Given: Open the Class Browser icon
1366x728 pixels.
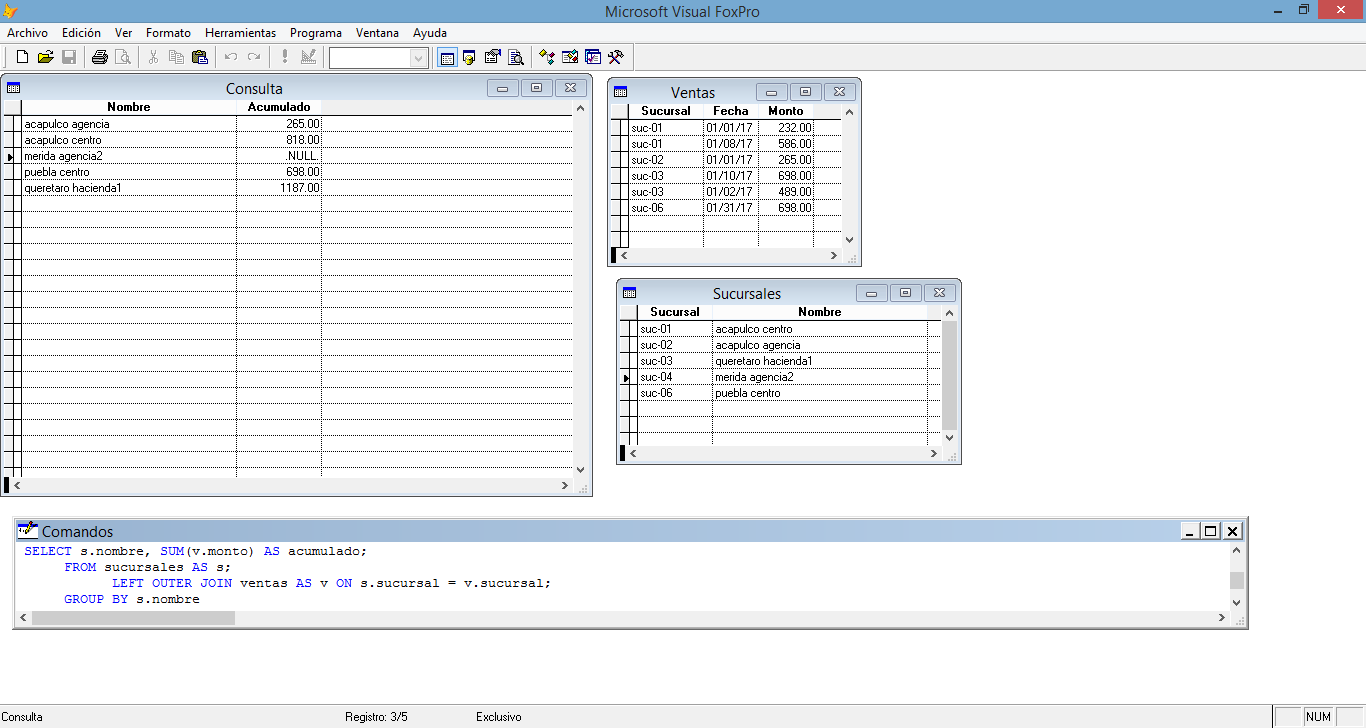Looking at the screenshot, I should [x=547, y=58].
